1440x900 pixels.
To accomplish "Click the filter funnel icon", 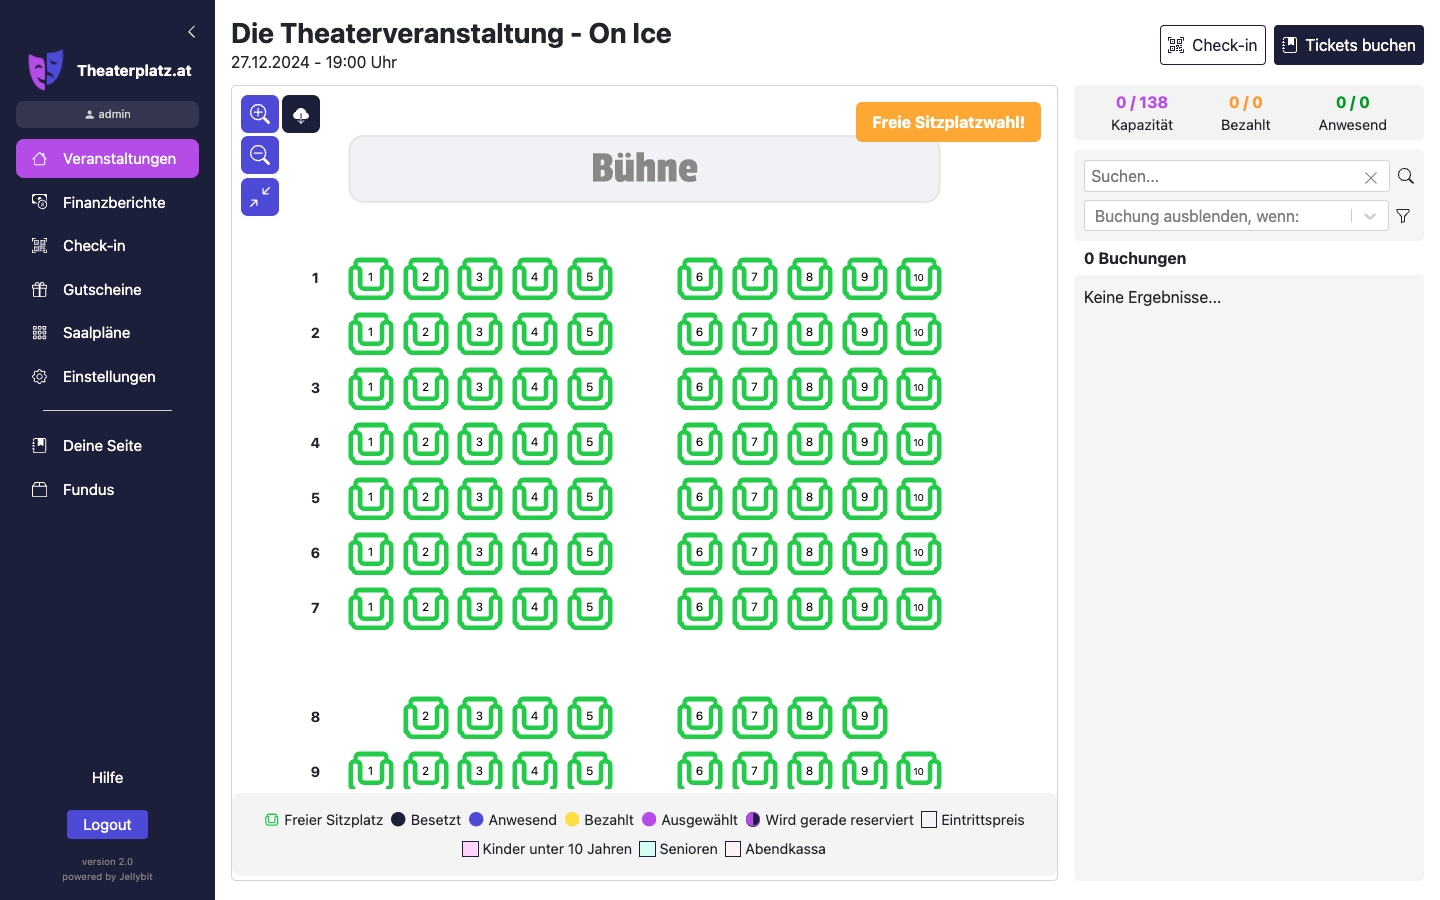I will [1403, 216].
